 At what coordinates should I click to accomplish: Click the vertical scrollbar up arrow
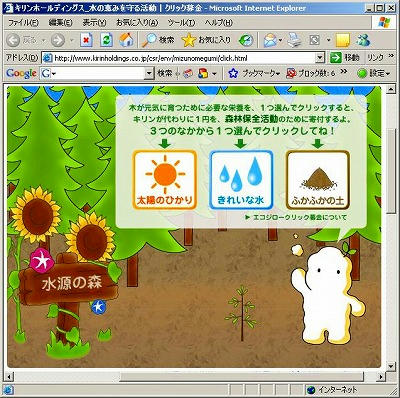391,89
